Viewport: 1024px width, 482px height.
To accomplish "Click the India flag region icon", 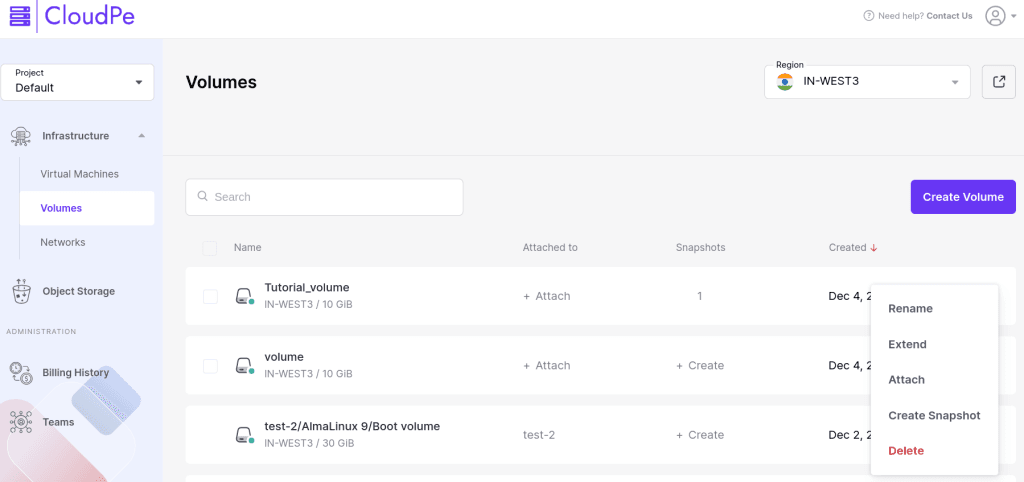I will pos(785,82).
